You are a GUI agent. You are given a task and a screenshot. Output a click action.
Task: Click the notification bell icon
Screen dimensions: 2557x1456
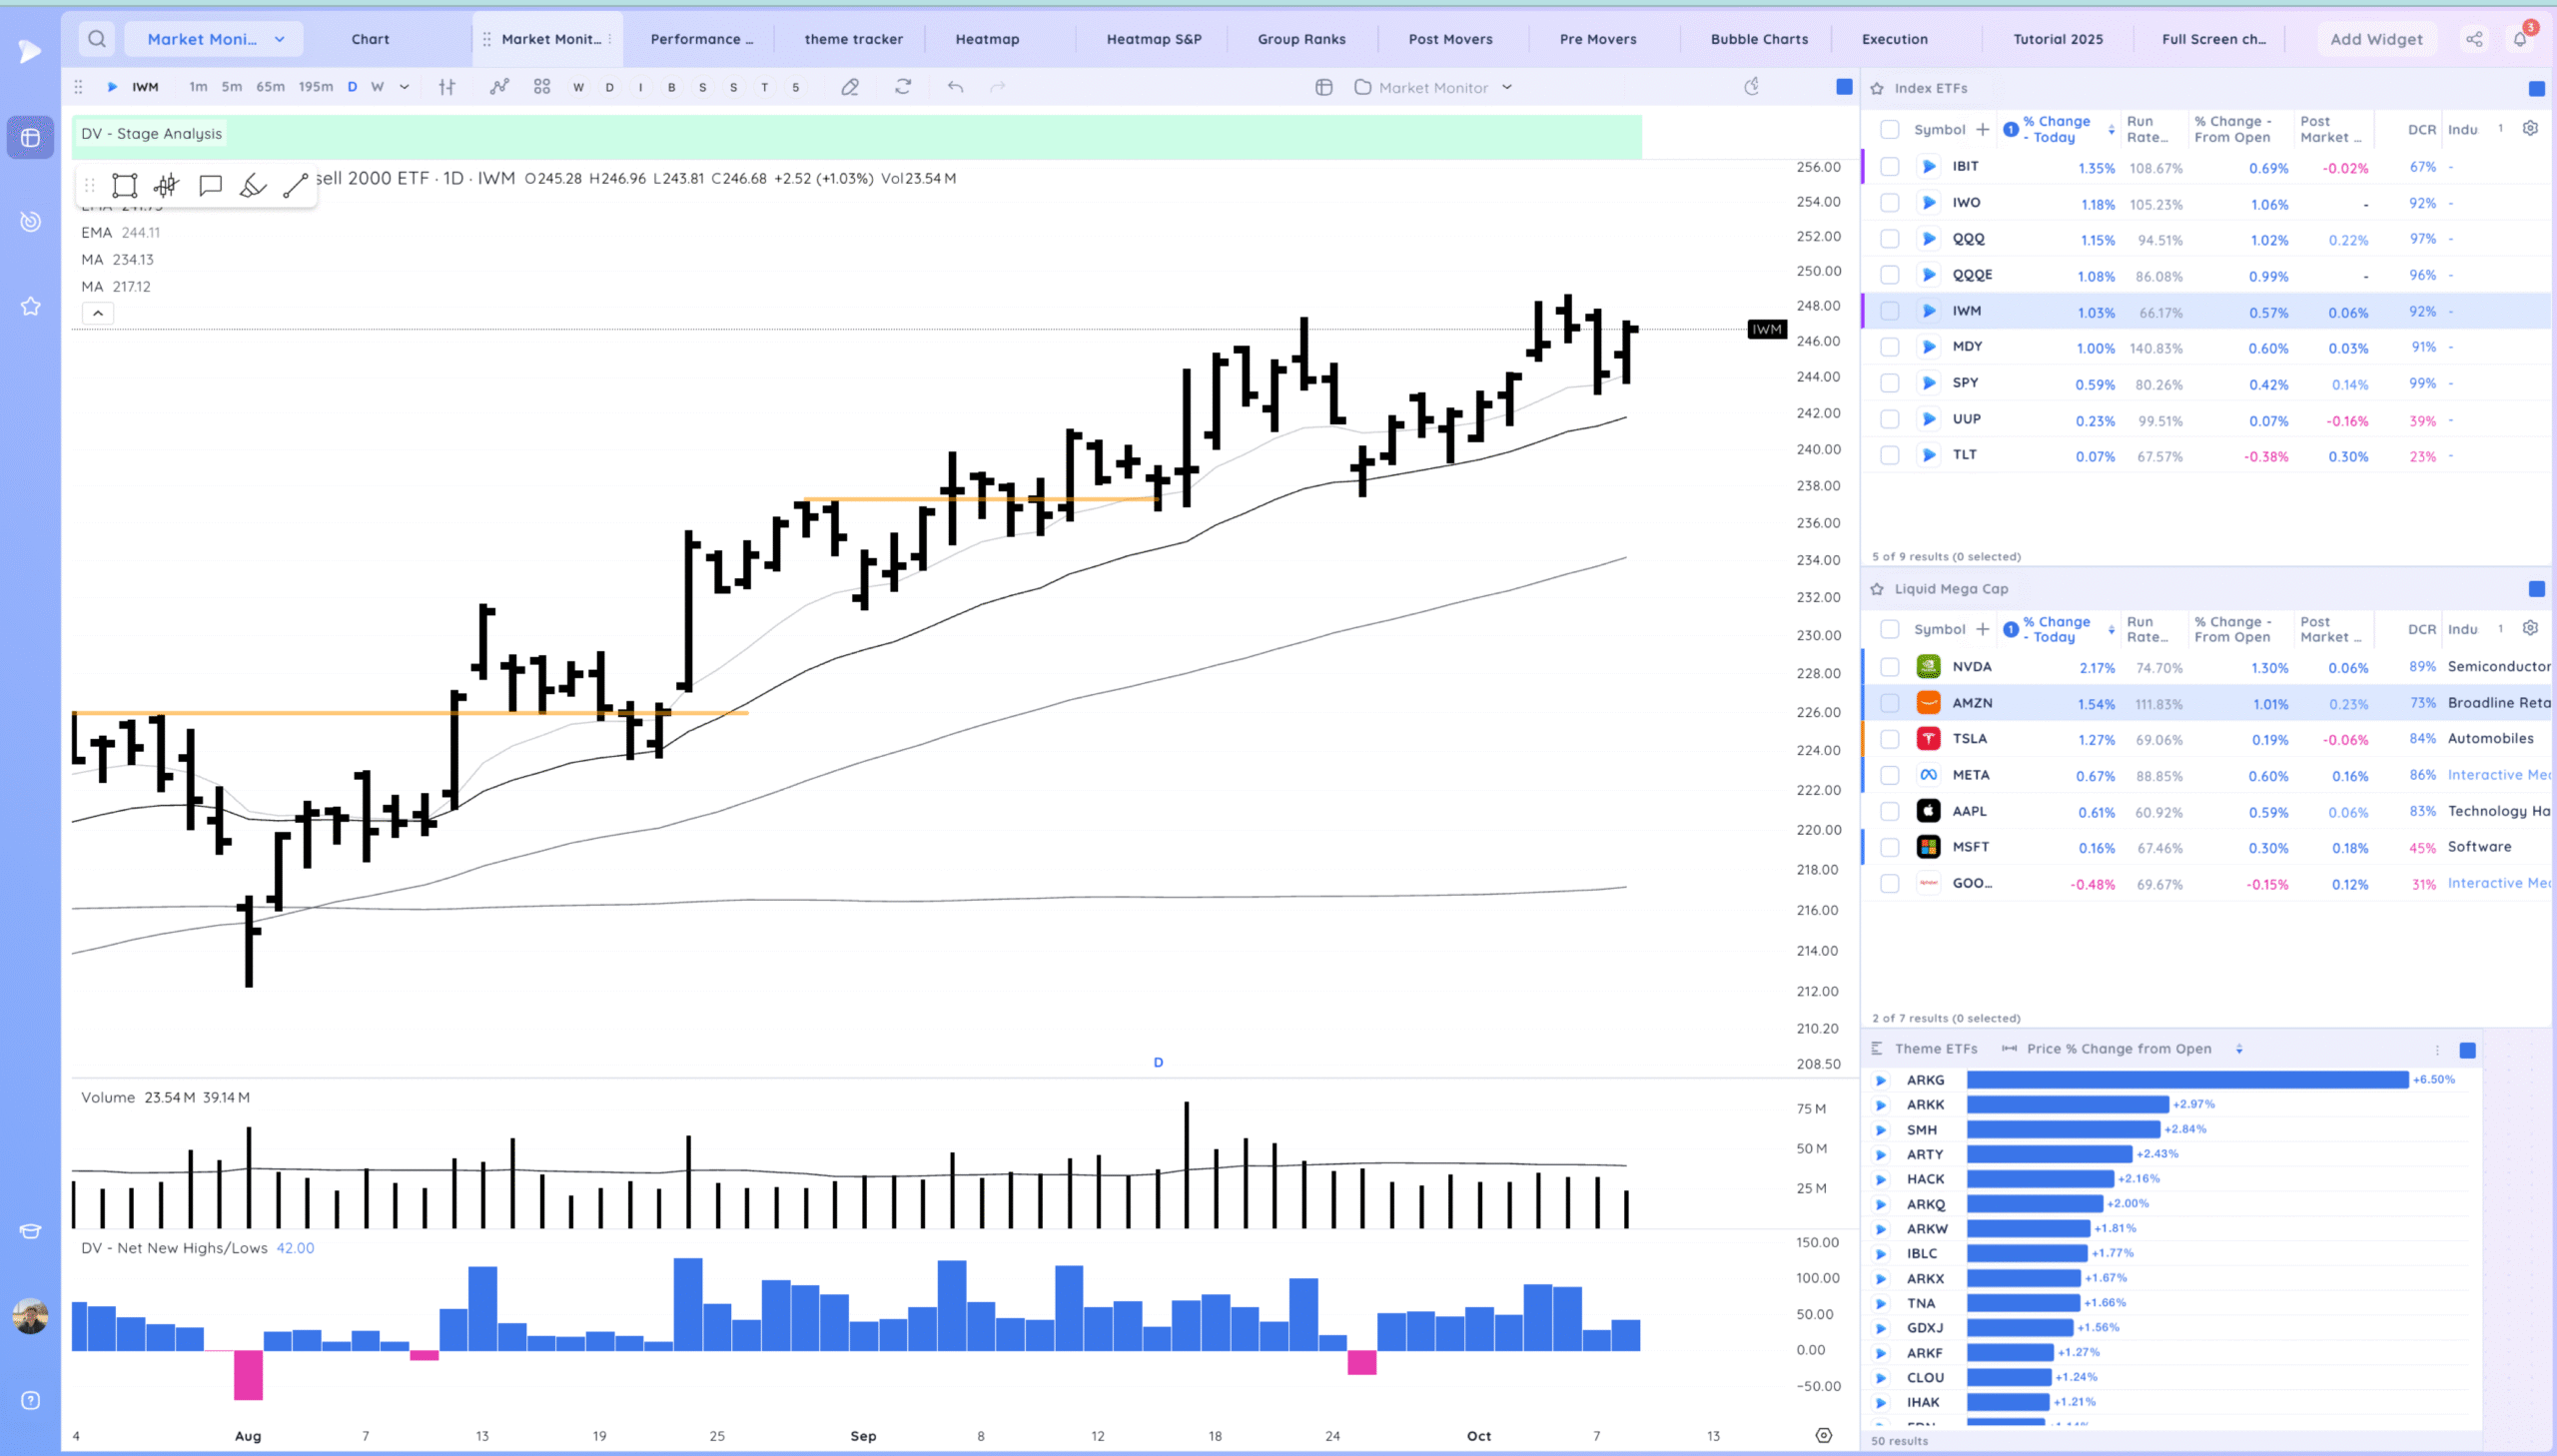coord(2520,39)
